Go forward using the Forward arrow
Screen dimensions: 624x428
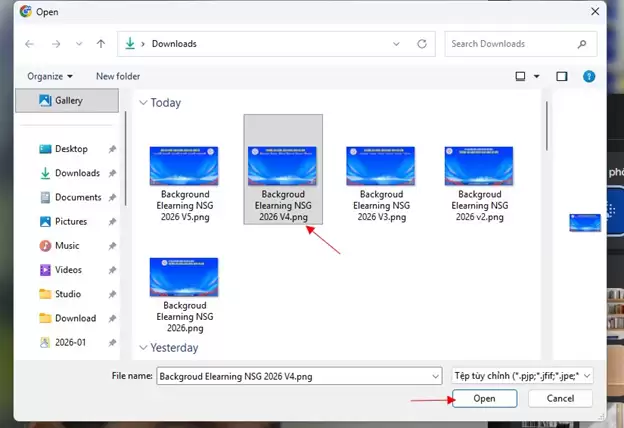tap(56, 44)
